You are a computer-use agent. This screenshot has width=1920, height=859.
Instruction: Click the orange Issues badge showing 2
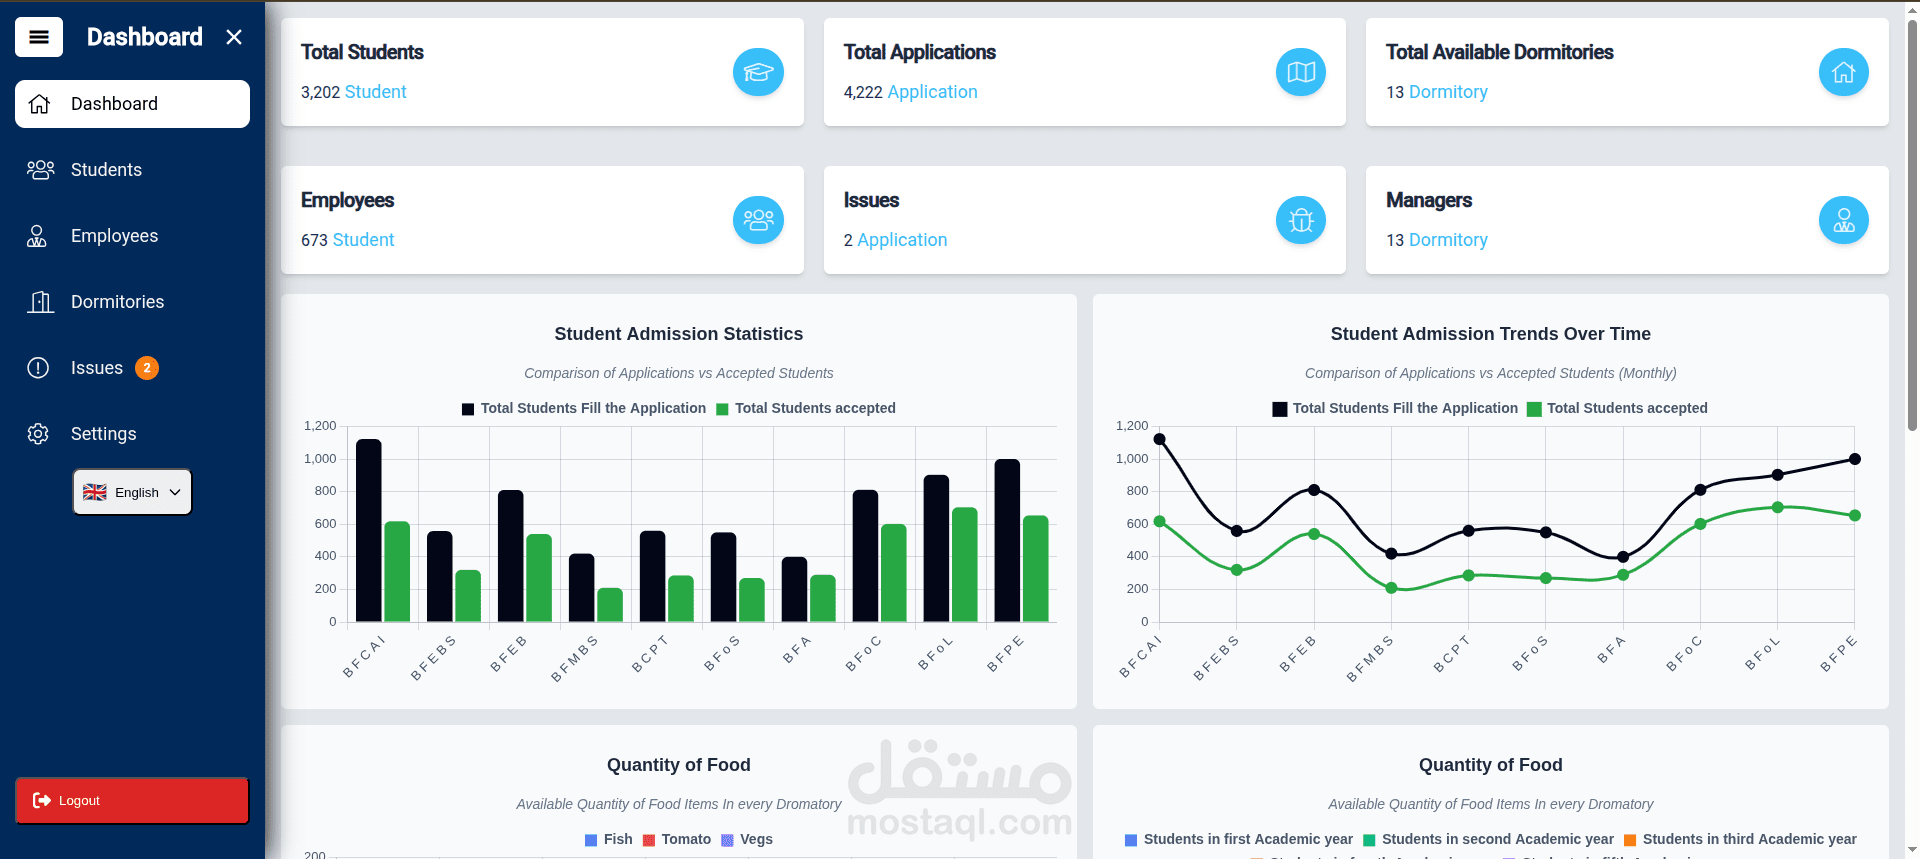click(x=147, y=368)
